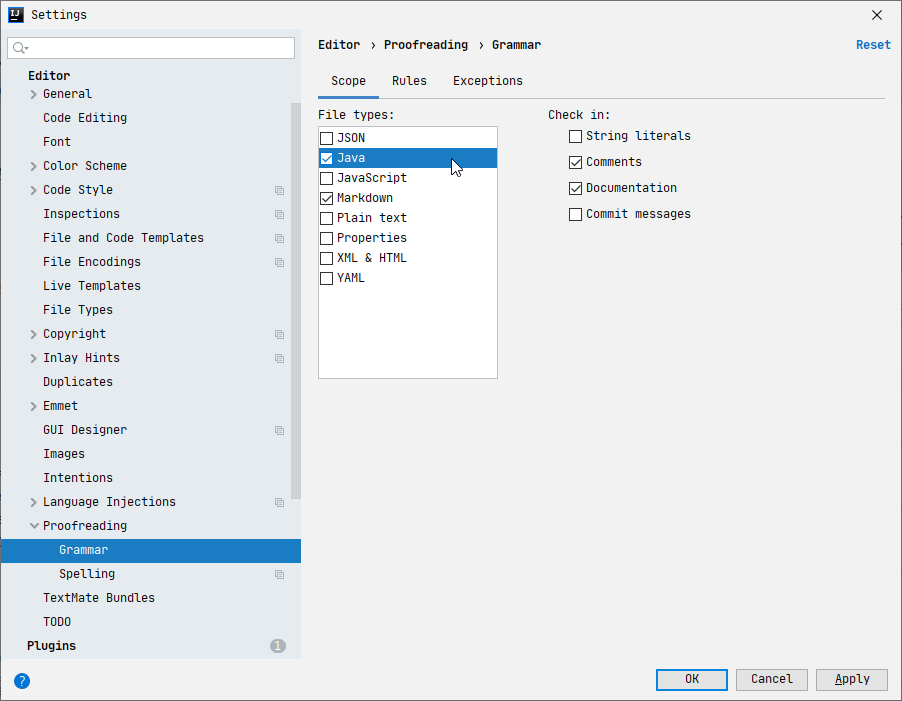This screenshot has width=902, height=701.
Task: Uncheck the Markdown file type
Action: pyautogui.click(x=327, y=198)
